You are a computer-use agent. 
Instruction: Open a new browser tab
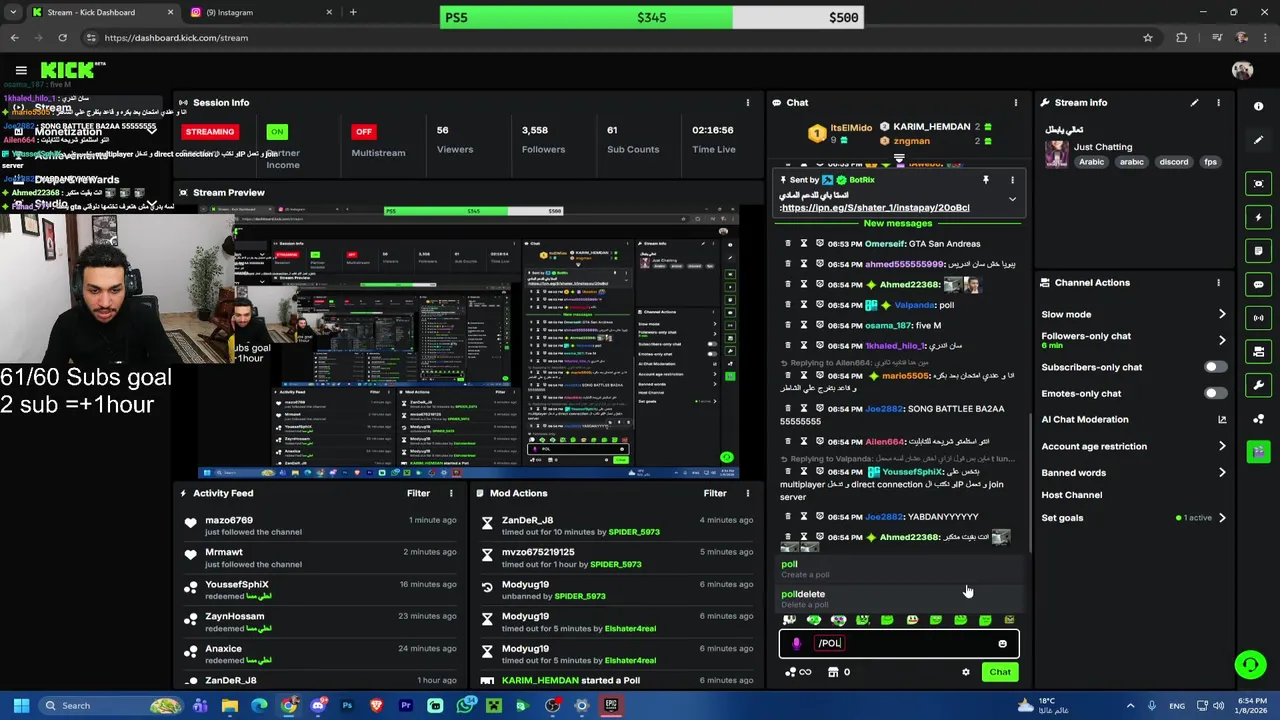352,12
